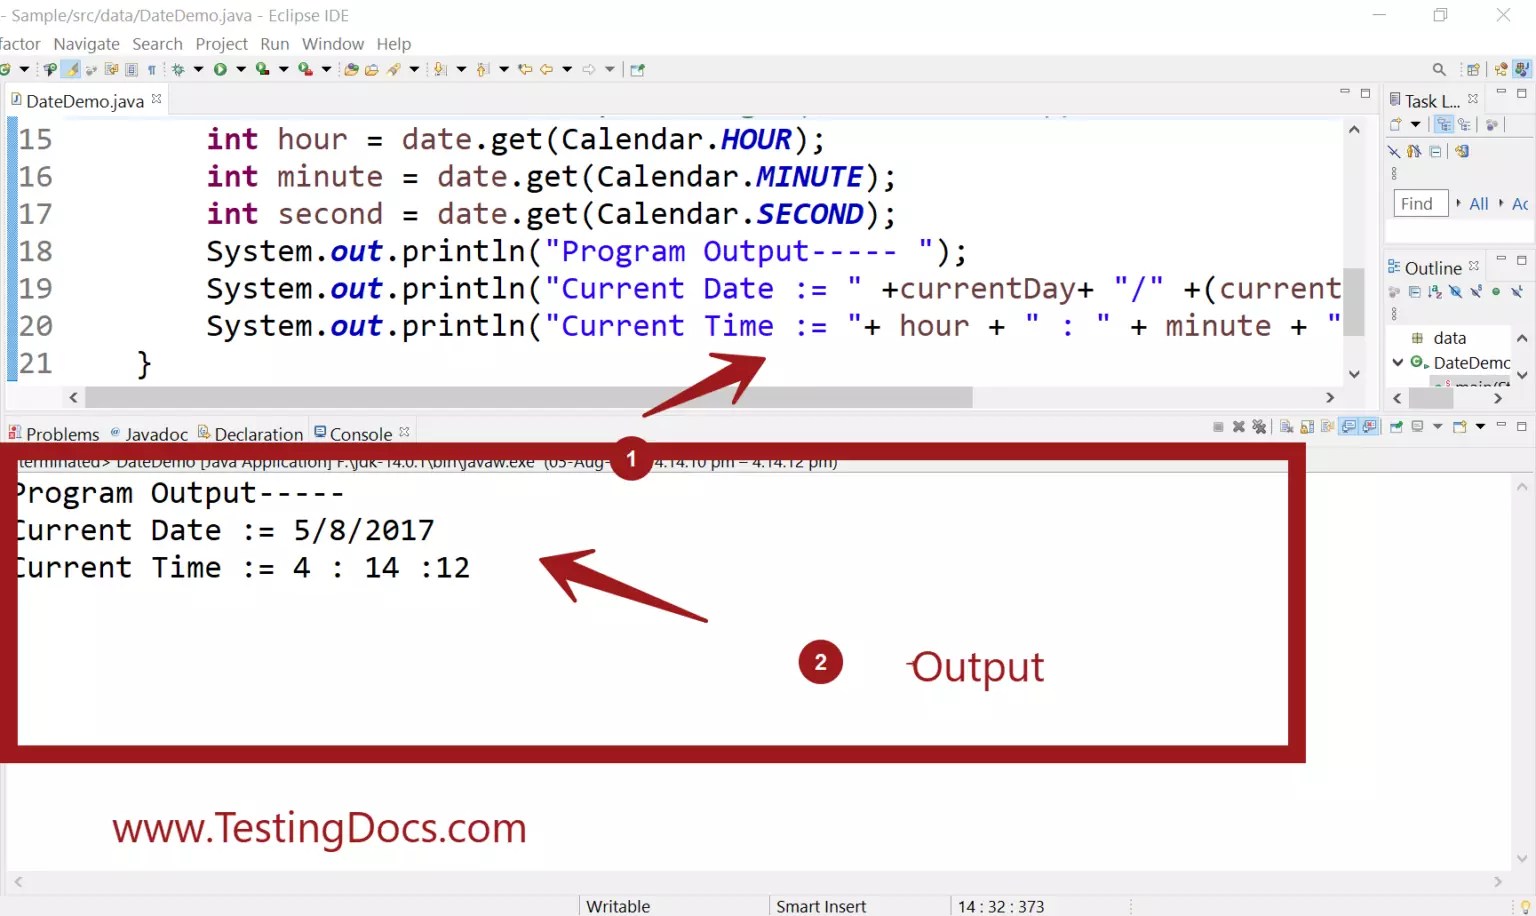Click the All link in Task List
The height and width of the screenshot is (916, 1536).
point(1478,203)
